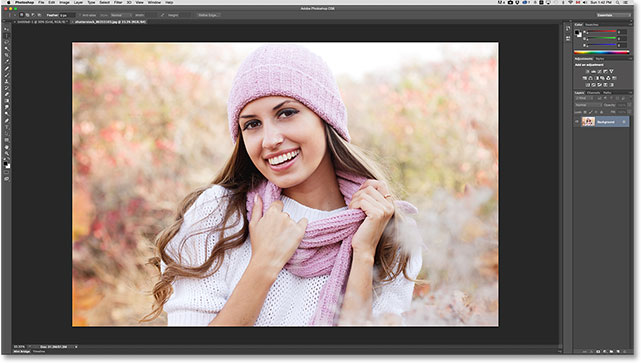Image resolution: width=641 pixels, height=363 pixels.
Task: Toggle the lock transparent pixels icon
Action: (x=585, y=112)
